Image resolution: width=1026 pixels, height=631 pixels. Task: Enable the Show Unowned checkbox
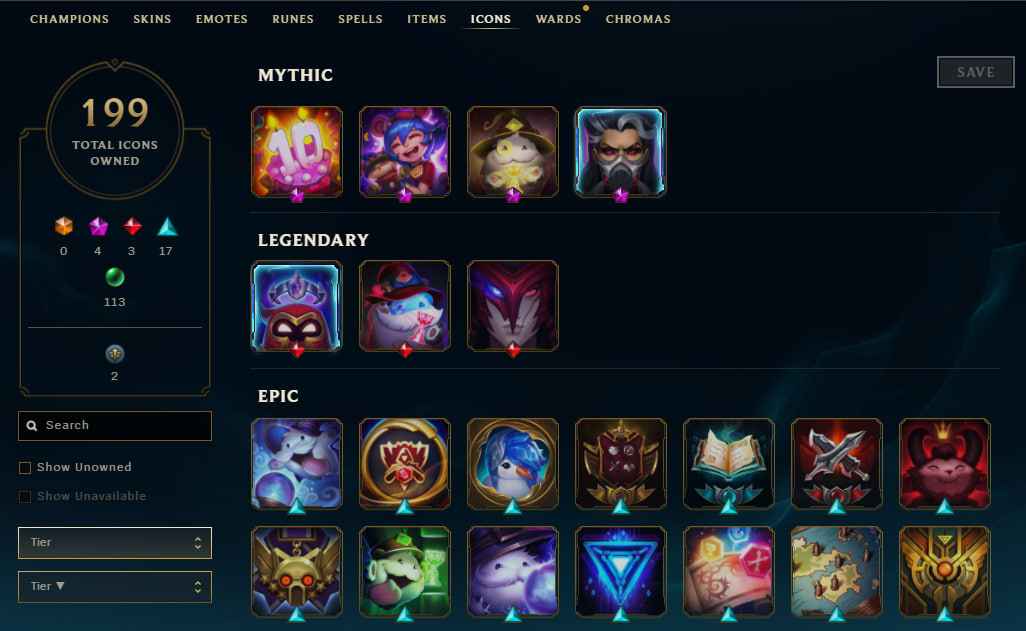25,467
